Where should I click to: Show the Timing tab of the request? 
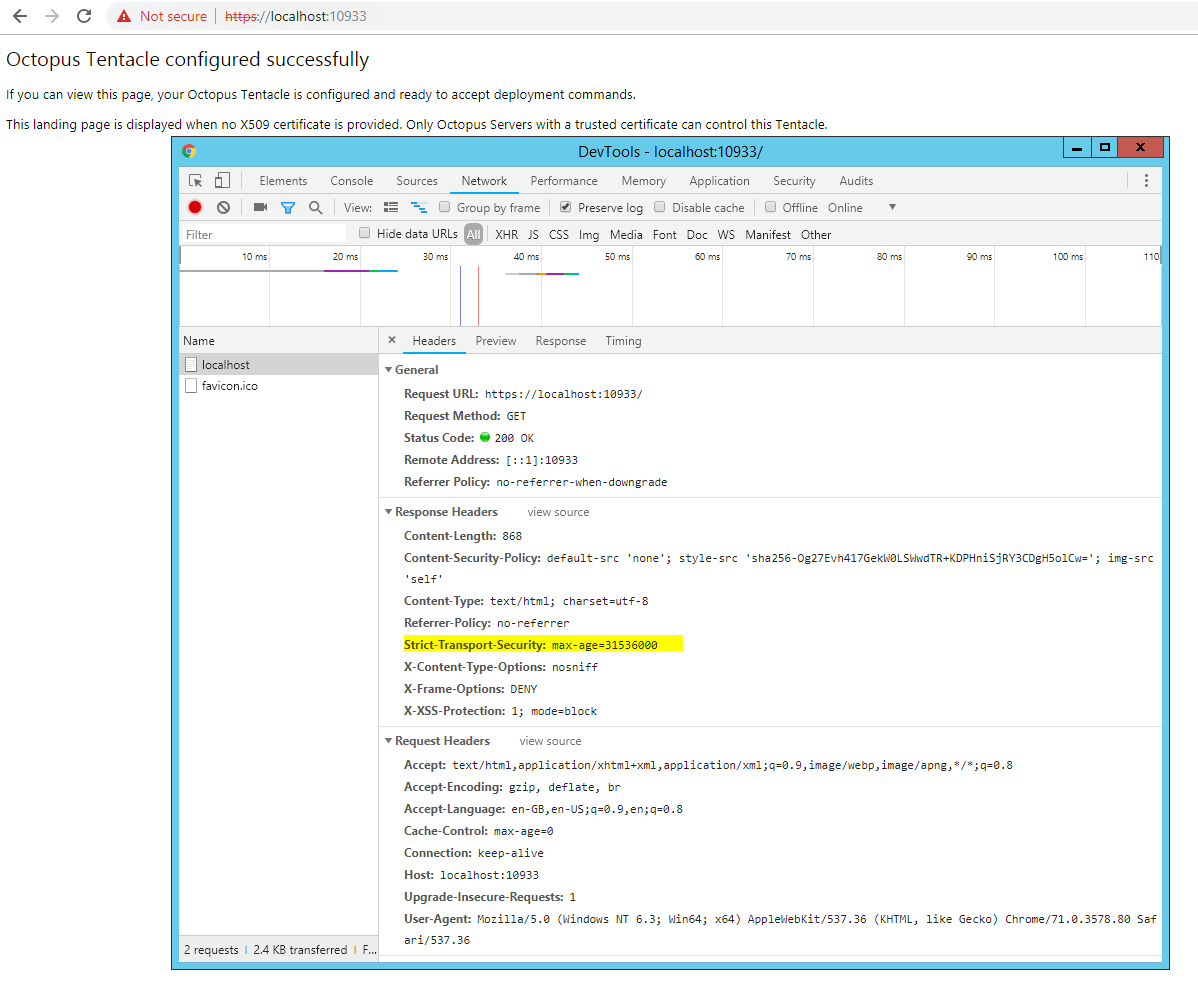click(623, 341)
